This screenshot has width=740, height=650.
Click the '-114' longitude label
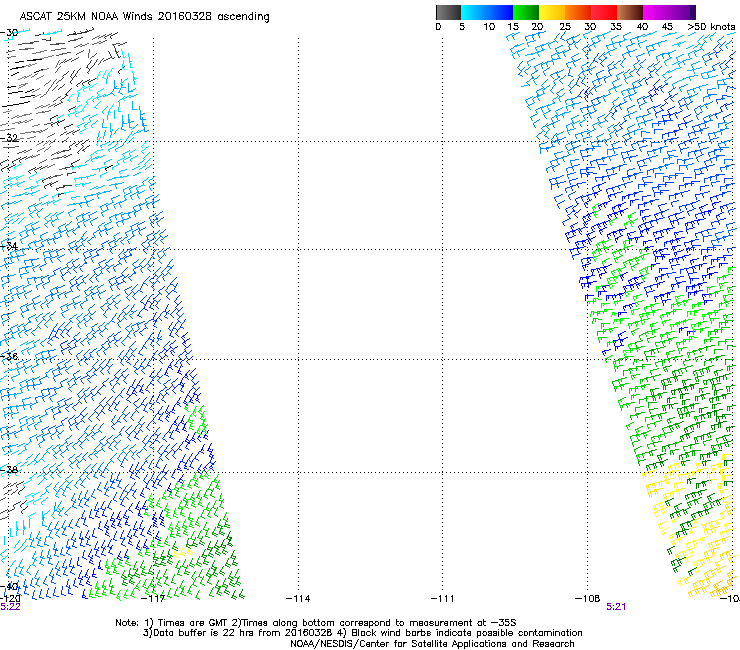298,599
